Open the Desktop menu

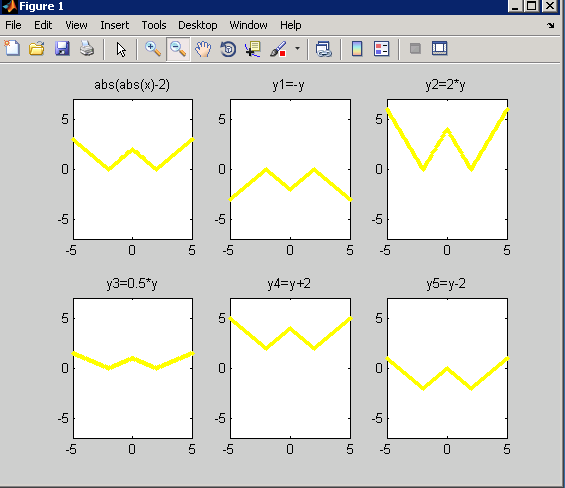click(197, 25)
